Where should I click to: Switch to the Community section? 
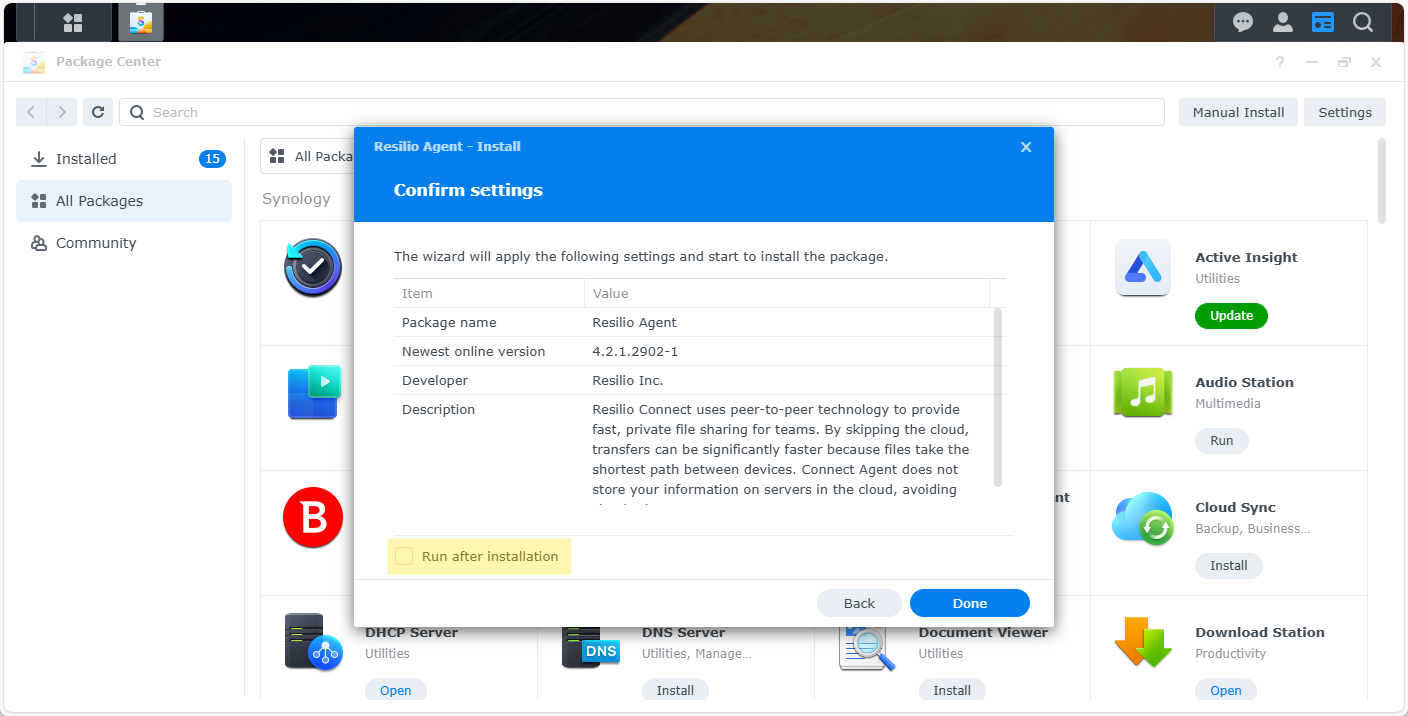96,243
